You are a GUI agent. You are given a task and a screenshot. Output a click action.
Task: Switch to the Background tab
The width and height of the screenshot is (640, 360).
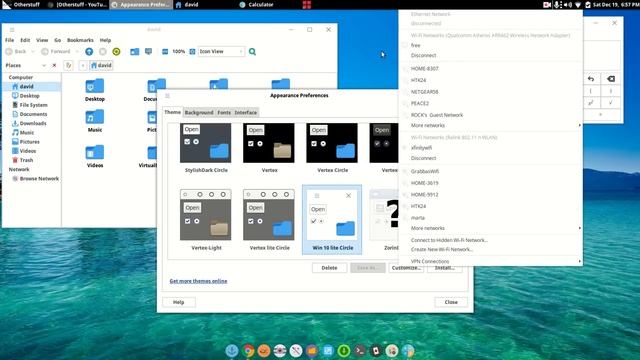click(x=199, y=112)
